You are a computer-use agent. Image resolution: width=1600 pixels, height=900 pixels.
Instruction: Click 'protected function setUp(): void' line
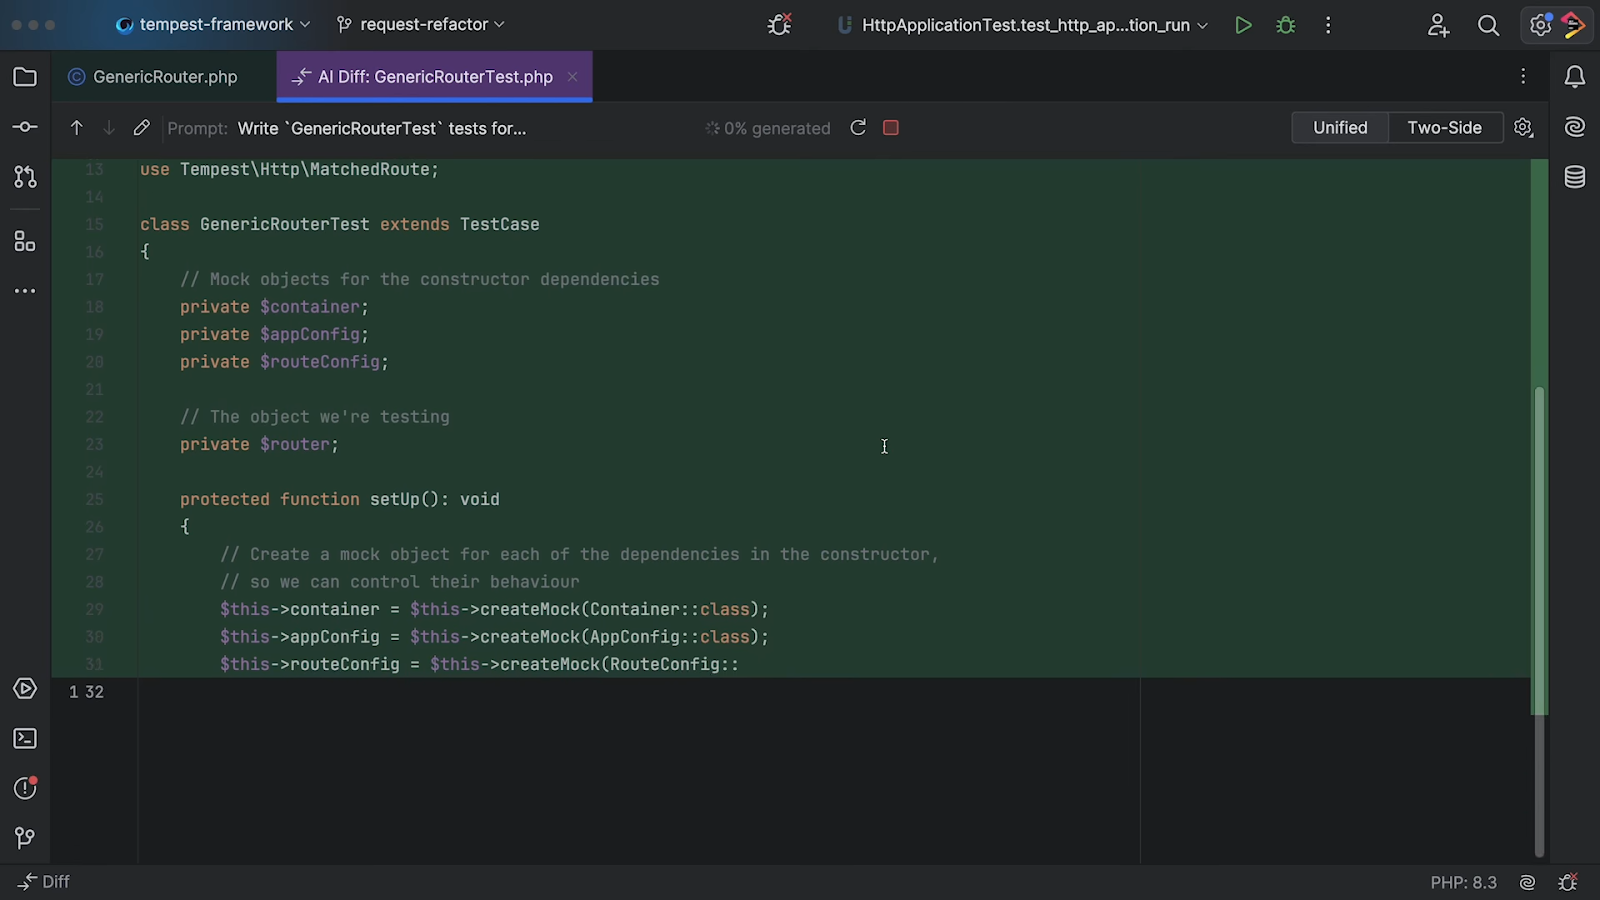340,499
